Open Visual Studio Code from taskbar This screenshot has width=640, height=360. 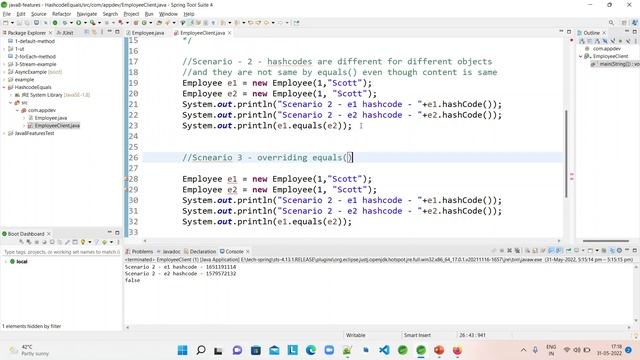pyautogui.click(x=384, y=350)
